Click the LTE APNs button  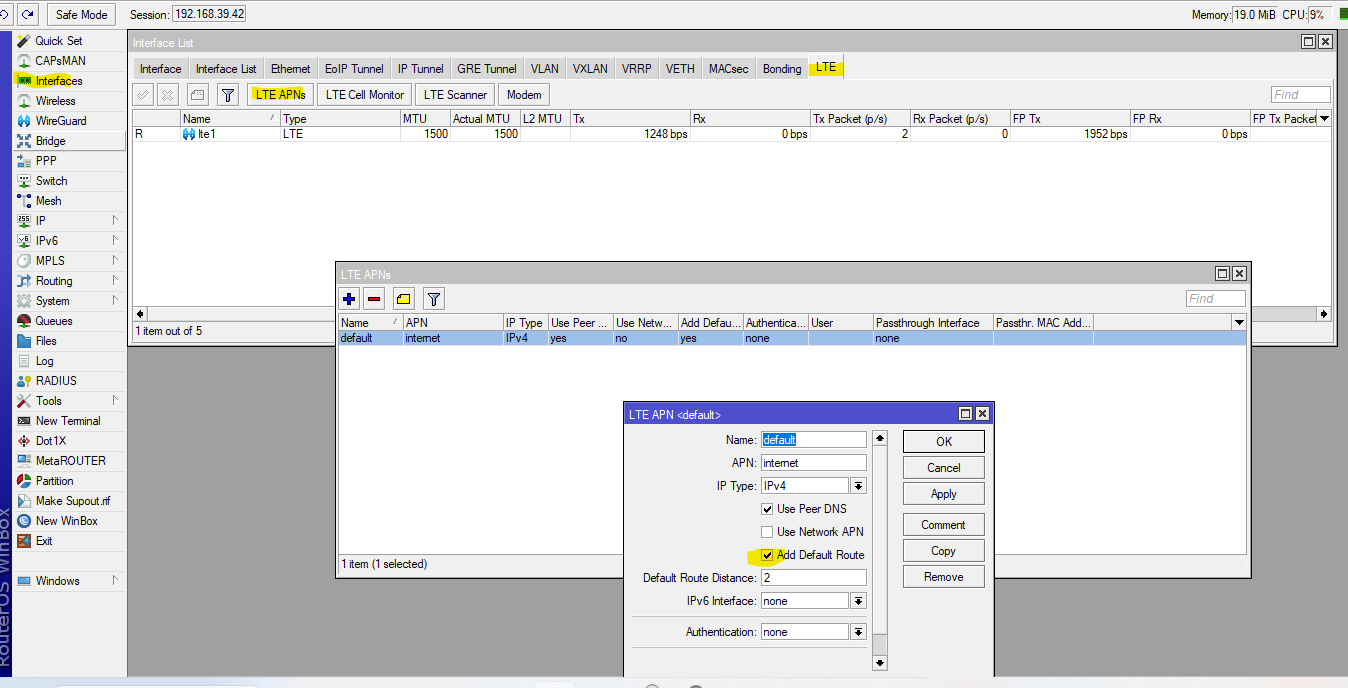coord(281,95)
